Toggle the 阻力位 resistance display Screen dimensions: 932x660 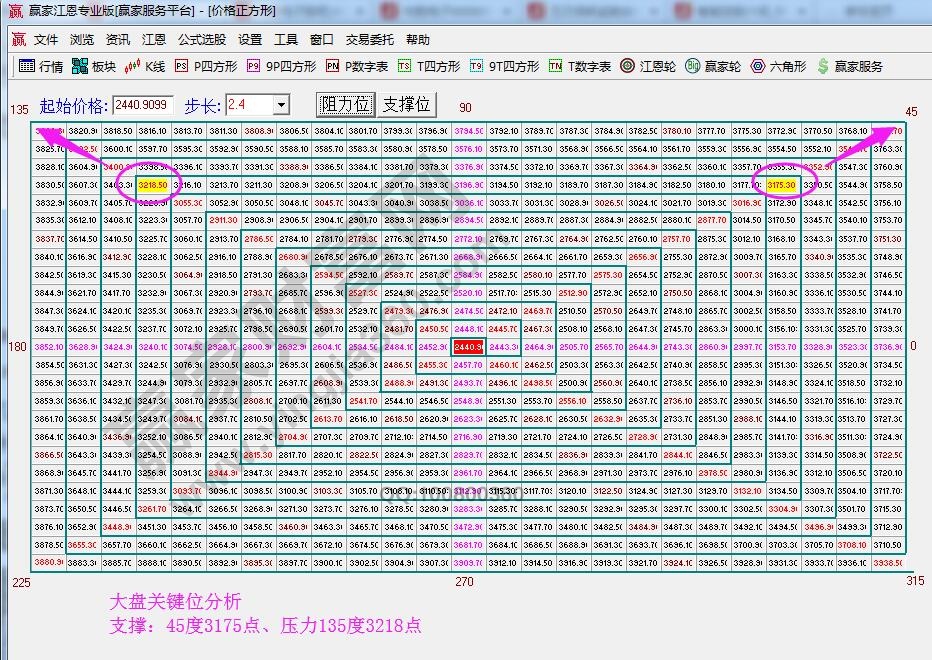point(345,105)
